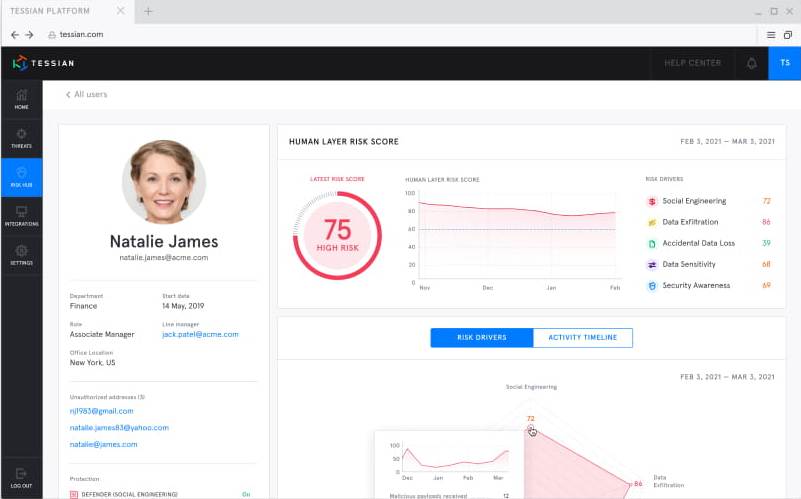Open the notifications bell icon
This screenshot has width=801, height=499.
(x=752, y=63)
